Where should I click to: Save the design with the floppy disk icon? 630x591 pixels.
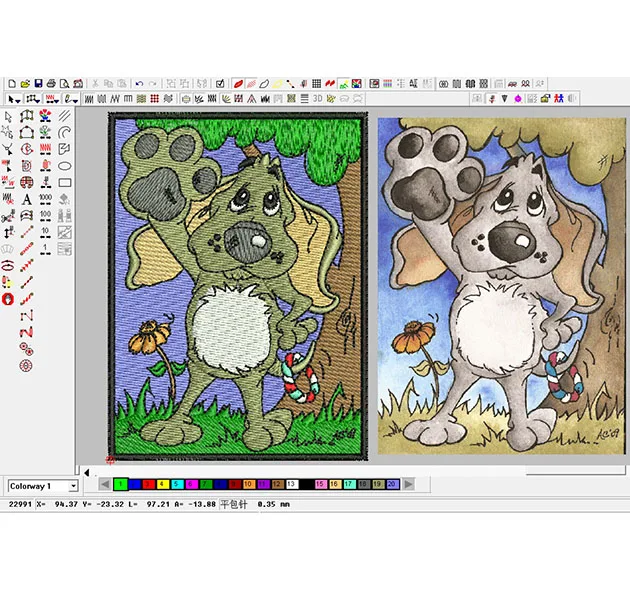click(37, 83)
